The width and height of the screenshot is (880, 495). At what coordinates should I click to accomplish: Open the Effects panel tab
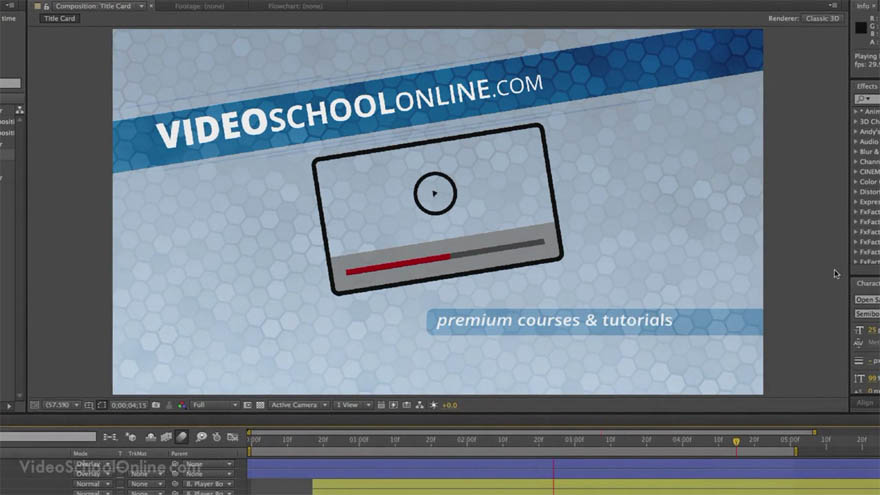pos(867,86)
